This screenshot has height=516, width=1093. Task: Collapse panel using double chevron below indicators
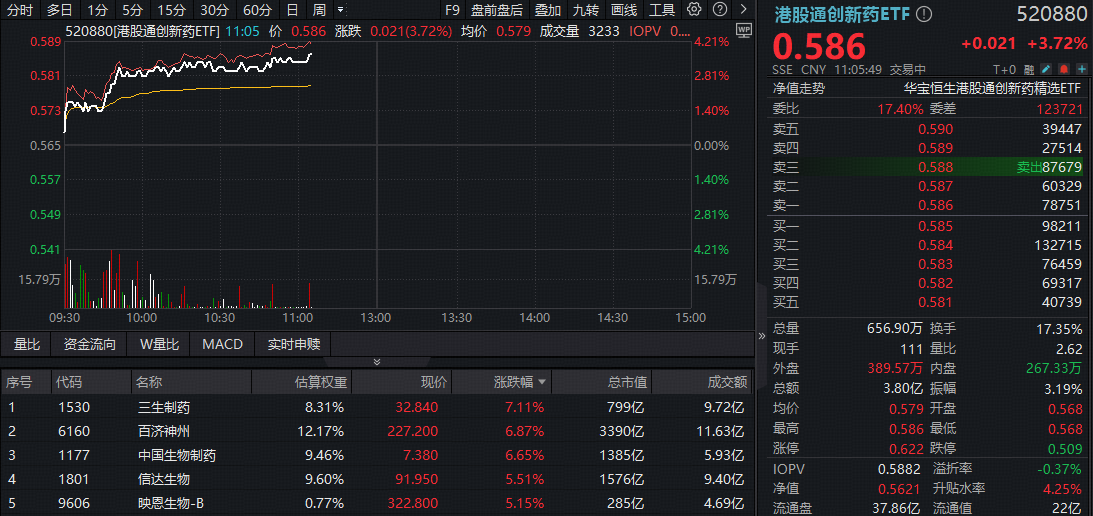point(377,362)
